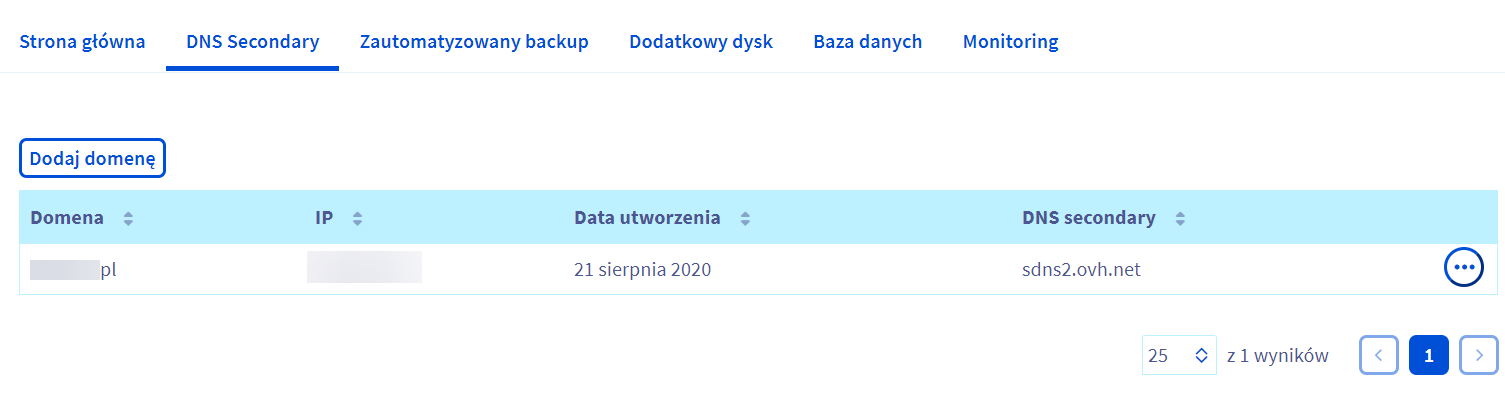This screenshot has width=1505, height=393.
Task: Open the 25 results-per-page dropdown
Action: (x=1179, y=355)
